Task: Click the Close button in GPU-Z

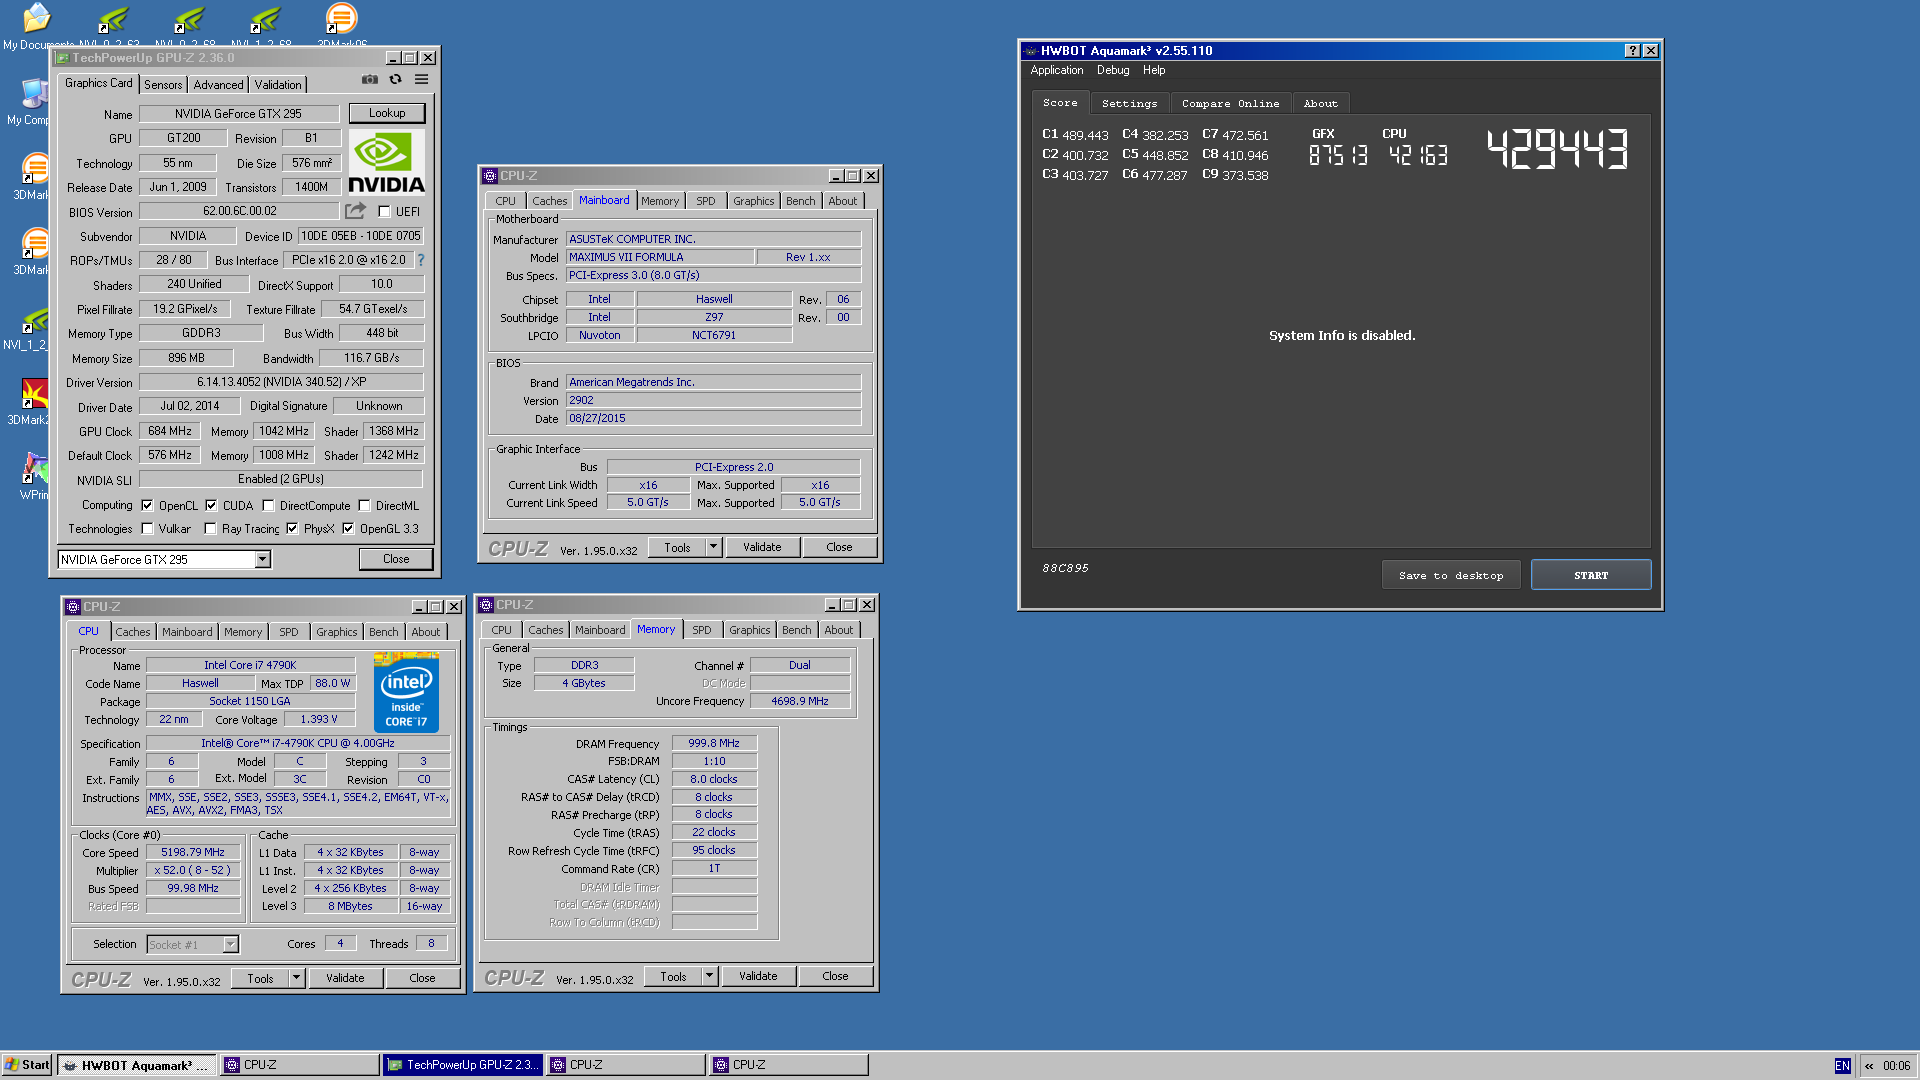Action: tap(396, 559)
